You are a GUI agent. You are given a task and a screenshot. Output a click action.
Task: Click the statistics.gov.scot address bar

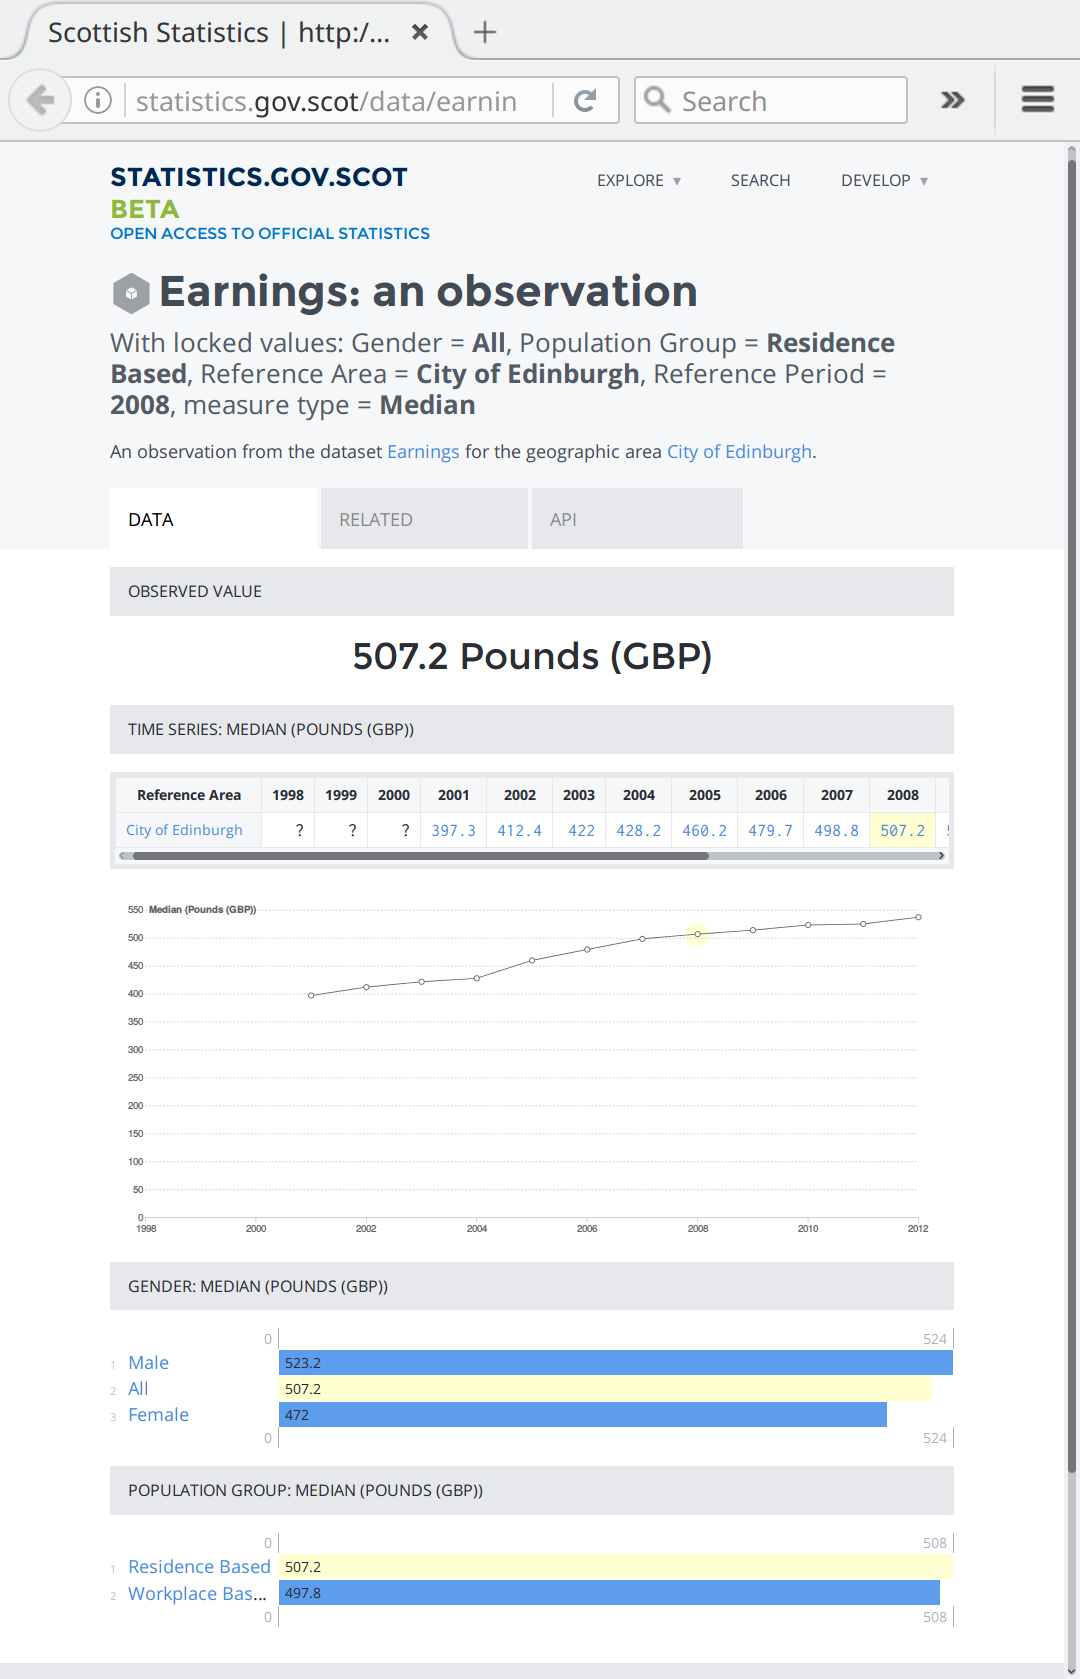click(x=326, y=101)
